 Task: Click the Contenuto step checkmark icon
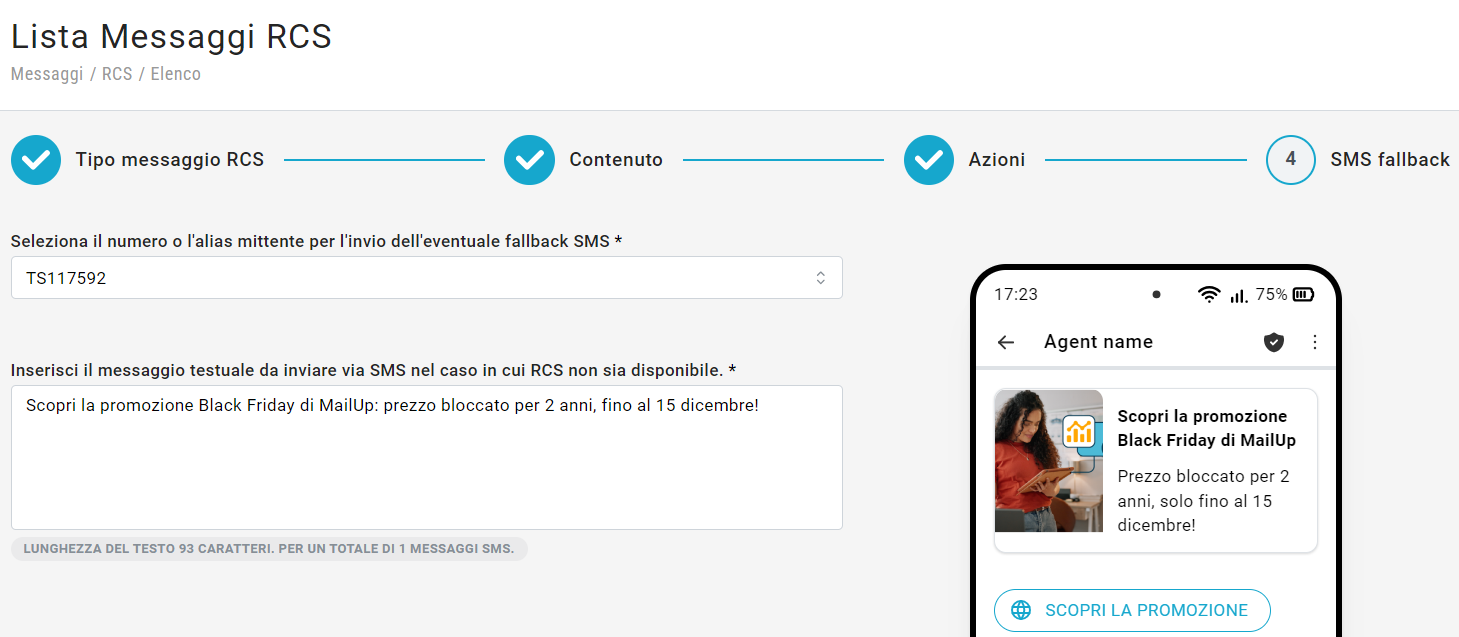pos(529,160)
